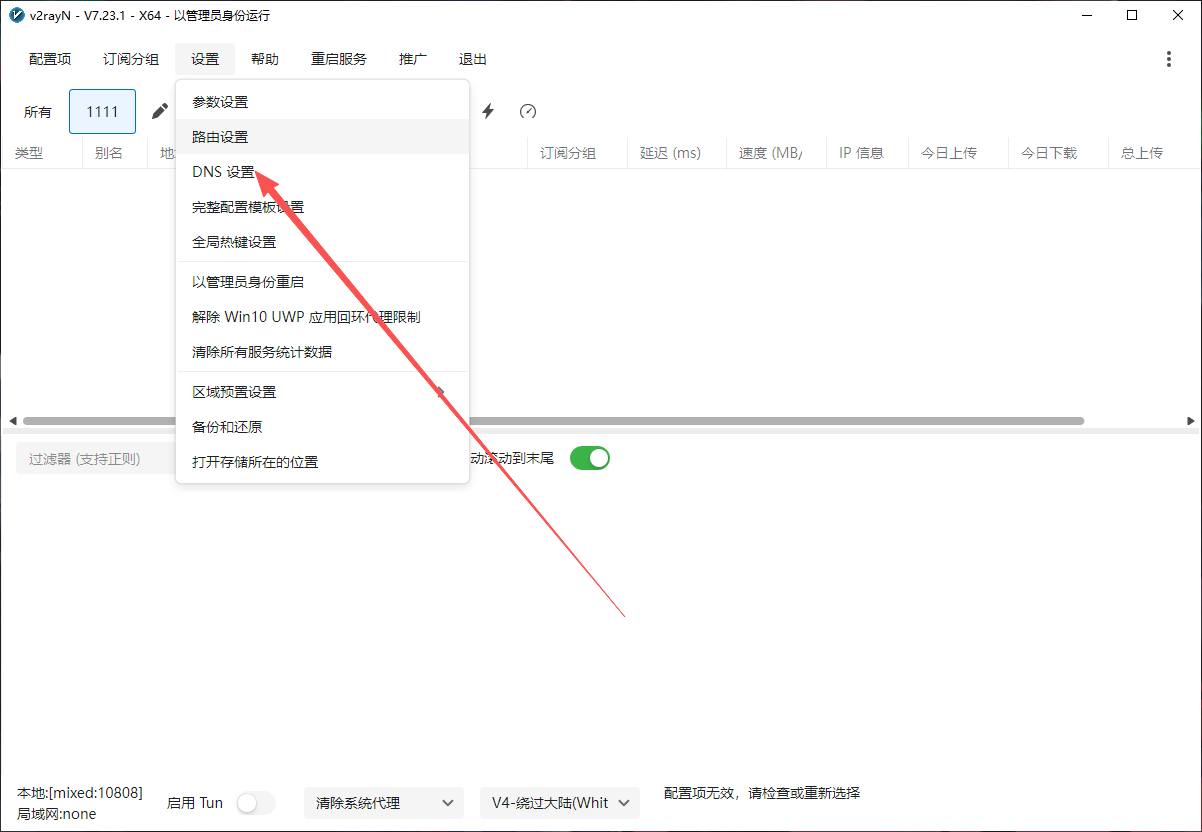Image resolution: width=1202 pixels, height=832 pixels.
Task: Open the 推广 menu
Action: click(x=413, y=59)
